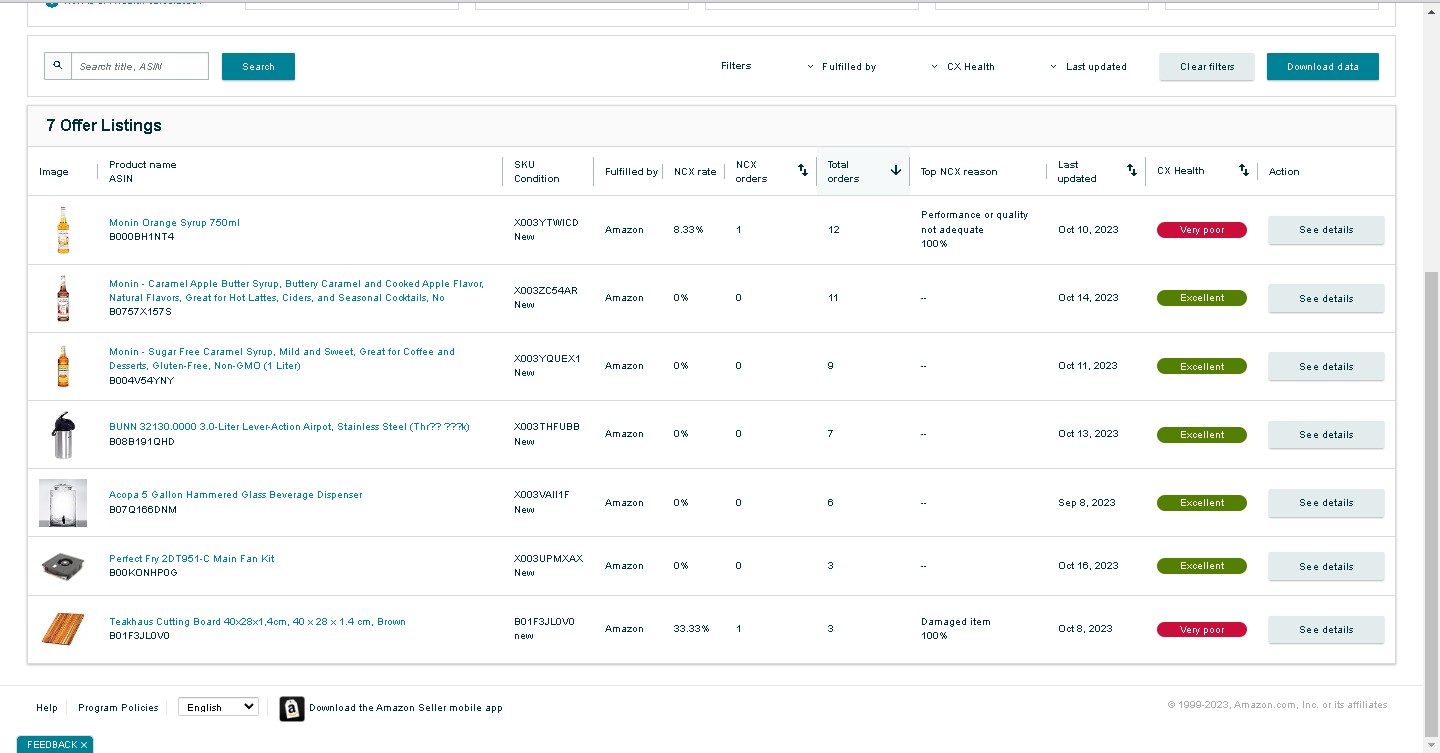Open Acopa 5 Gallon Beverage Dispenser link

pos(236,495)
